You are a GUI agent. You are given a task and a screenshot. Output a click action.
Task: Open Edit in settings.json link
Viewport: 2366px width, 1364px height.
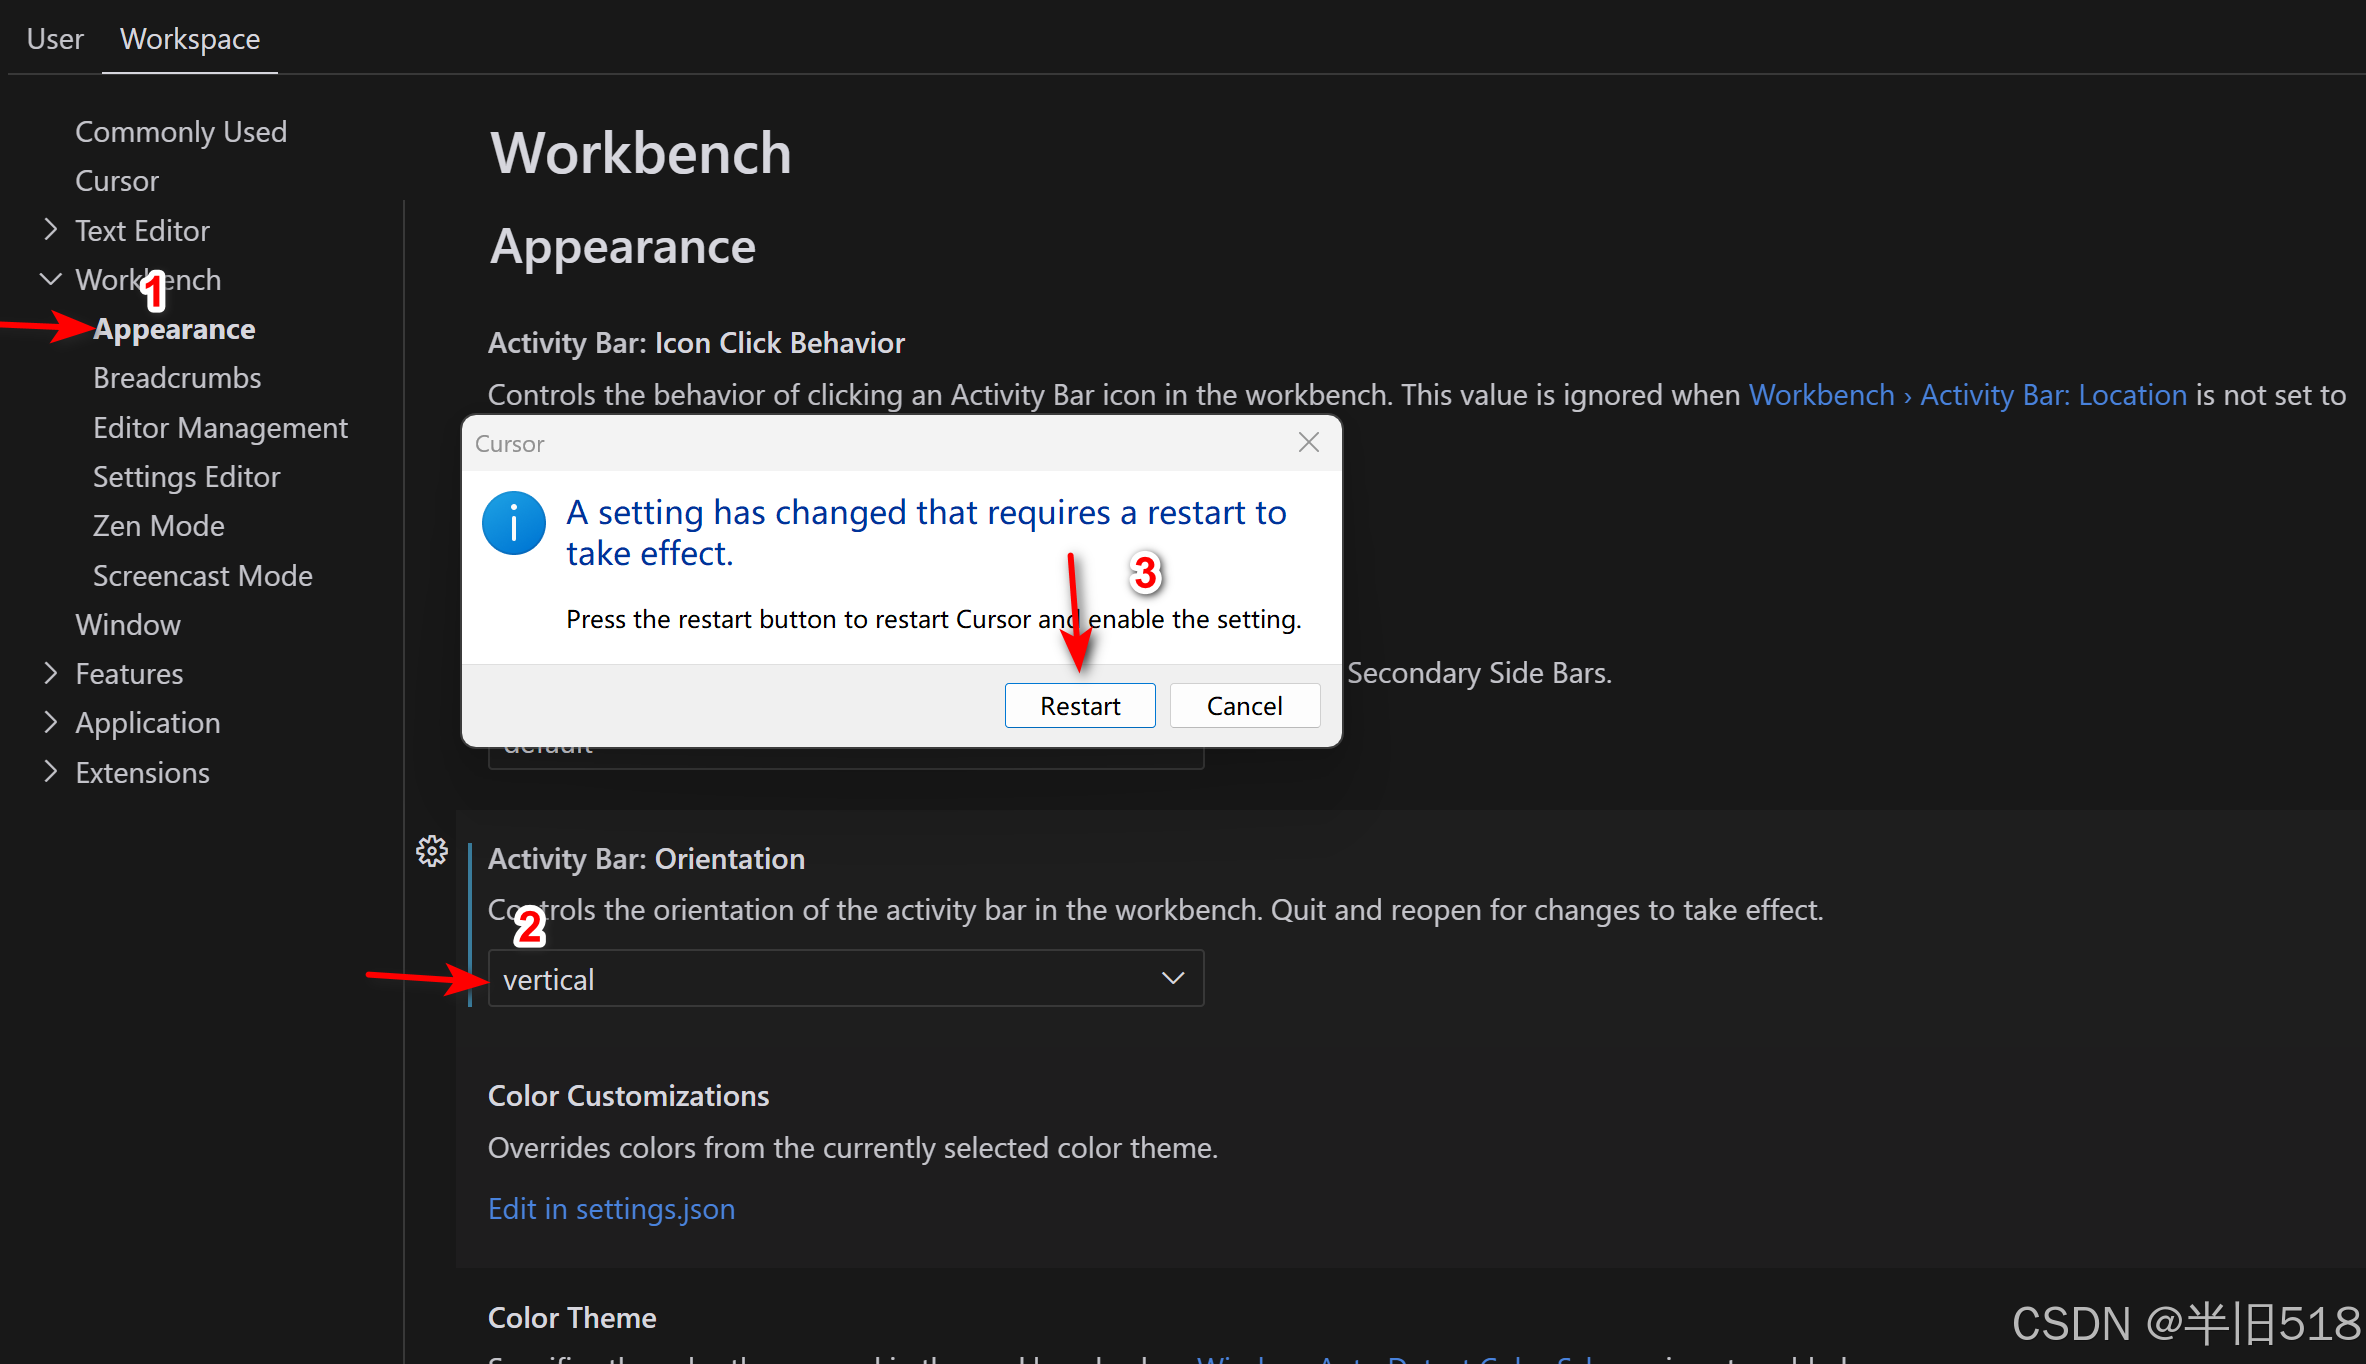pyautogui.click(x=611, y=1209)
